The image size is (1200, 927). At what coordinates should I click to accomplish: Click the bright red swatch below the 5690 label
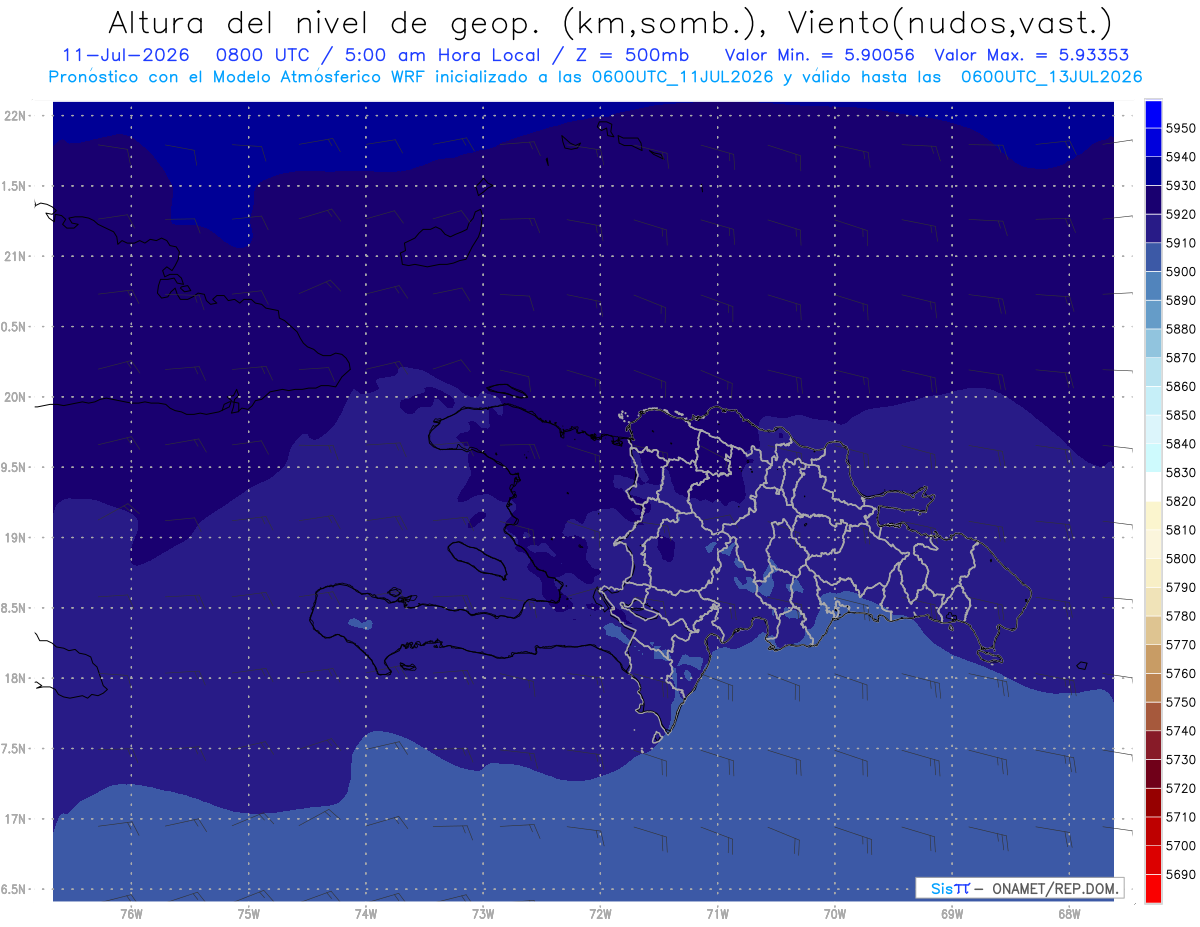pyautogui.click(x=1152, y=888)
